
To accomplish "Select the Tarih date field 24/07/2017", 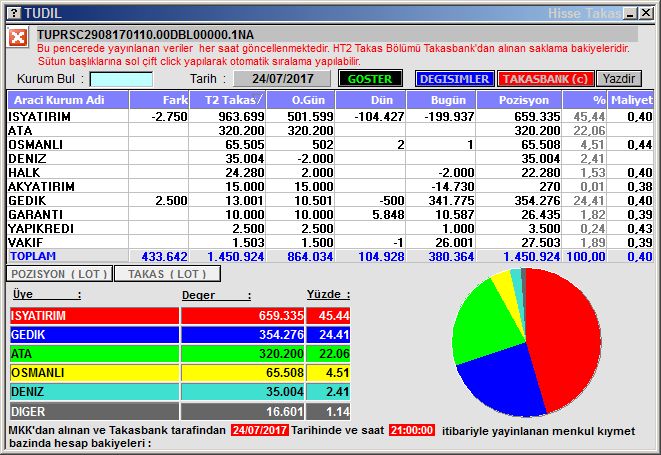I will pyautogui.click(x=282, y=79).
